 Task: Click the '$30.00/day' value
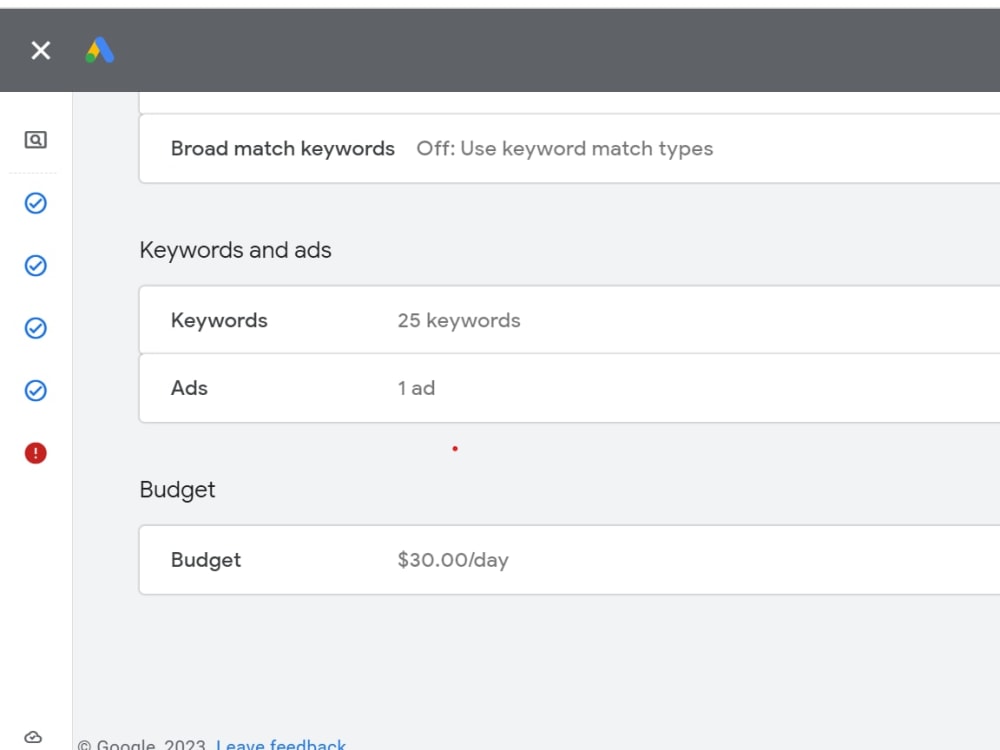pos(453,559)
